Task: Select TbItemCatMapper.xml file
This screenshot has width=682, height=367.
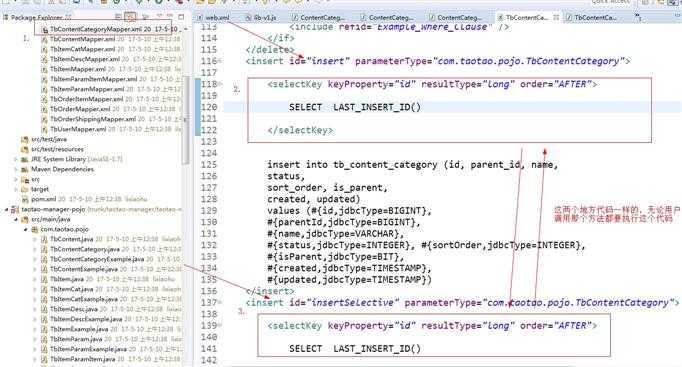Action: [x=82, y=49]
